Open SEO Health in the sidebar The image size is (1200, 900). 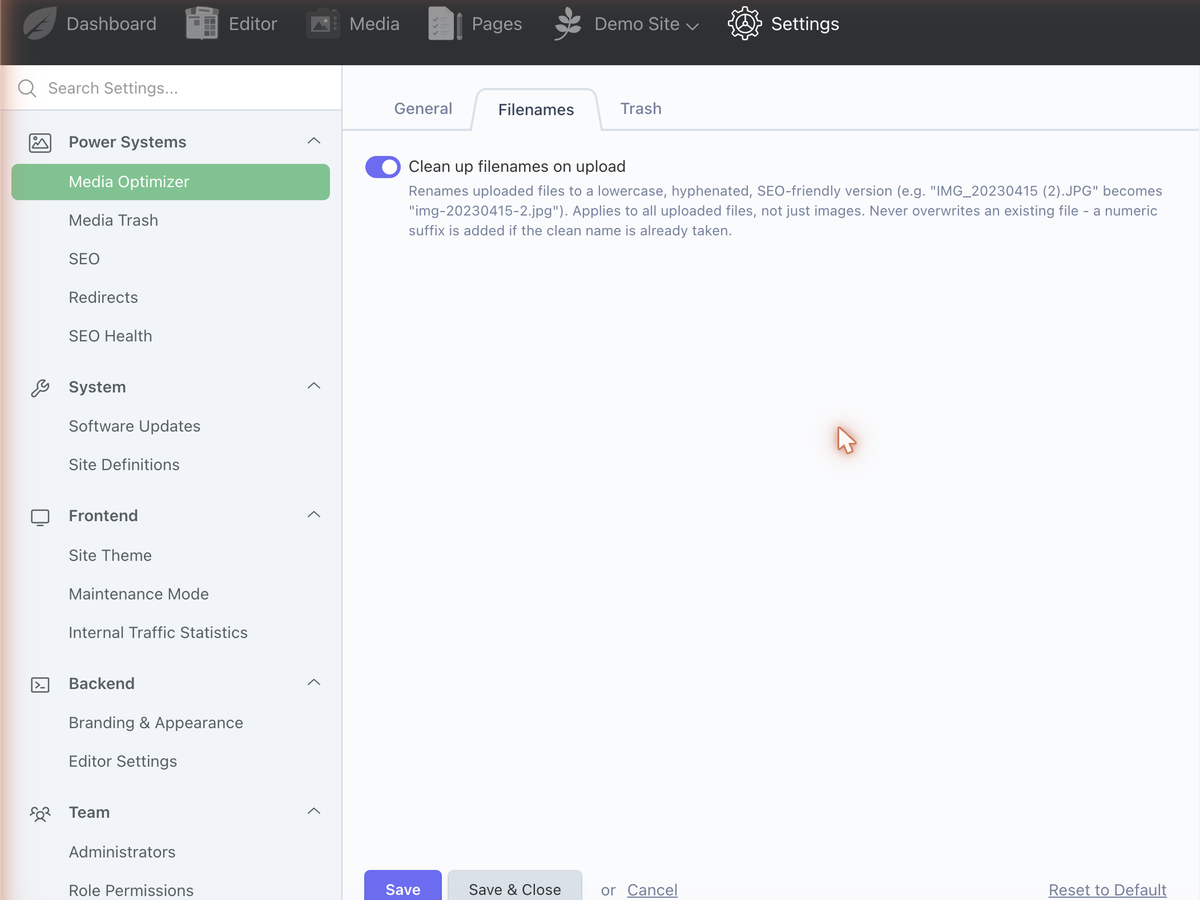pos(110,336)
